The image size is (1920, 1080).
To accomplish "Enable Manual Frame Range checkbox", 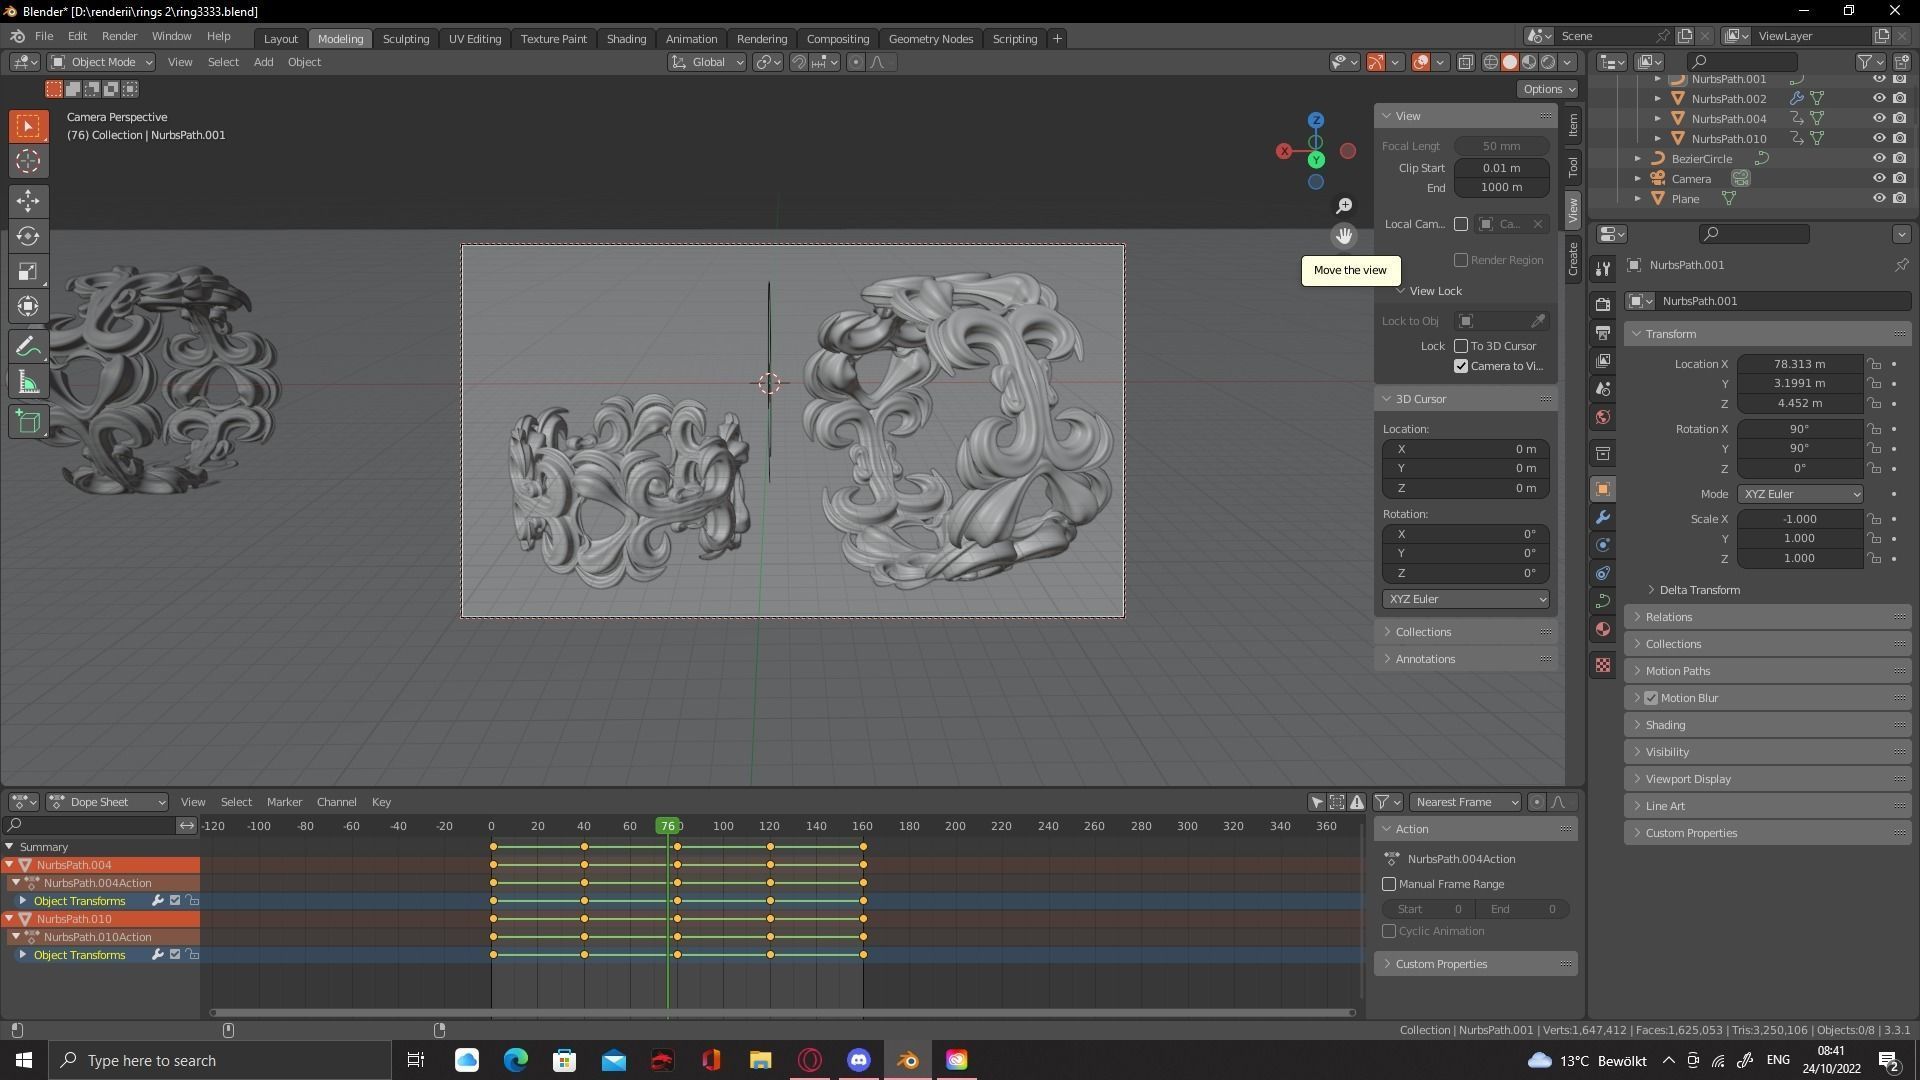I will click(x=1389, y=884).
